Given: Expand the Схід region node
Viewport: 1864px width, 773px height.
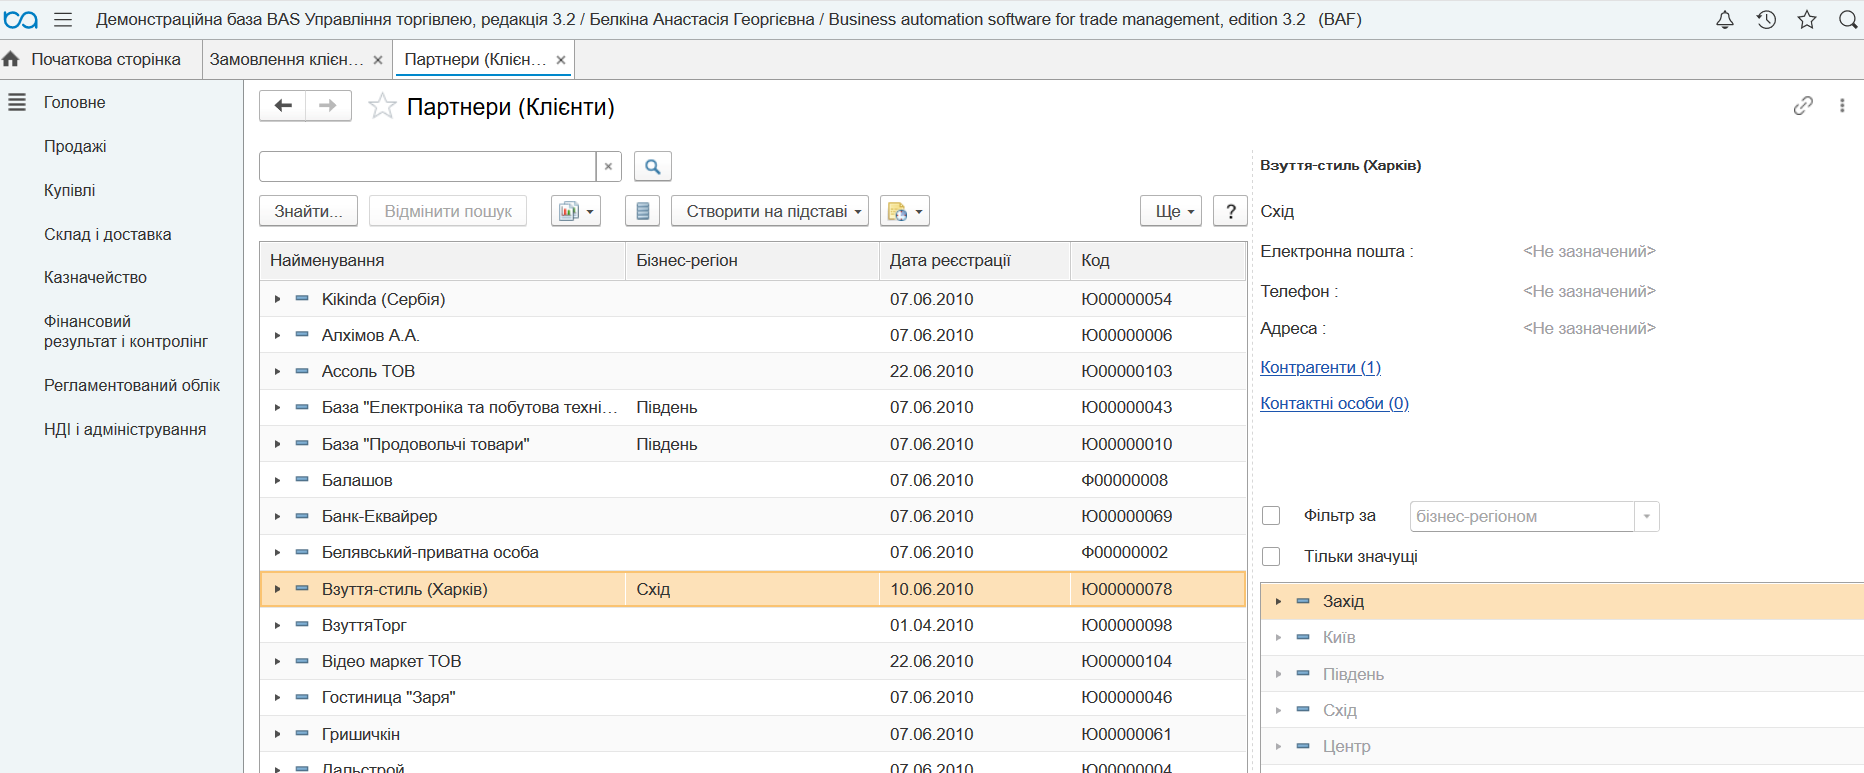Looking at the screenshot, I should [x=1278, y=710].
